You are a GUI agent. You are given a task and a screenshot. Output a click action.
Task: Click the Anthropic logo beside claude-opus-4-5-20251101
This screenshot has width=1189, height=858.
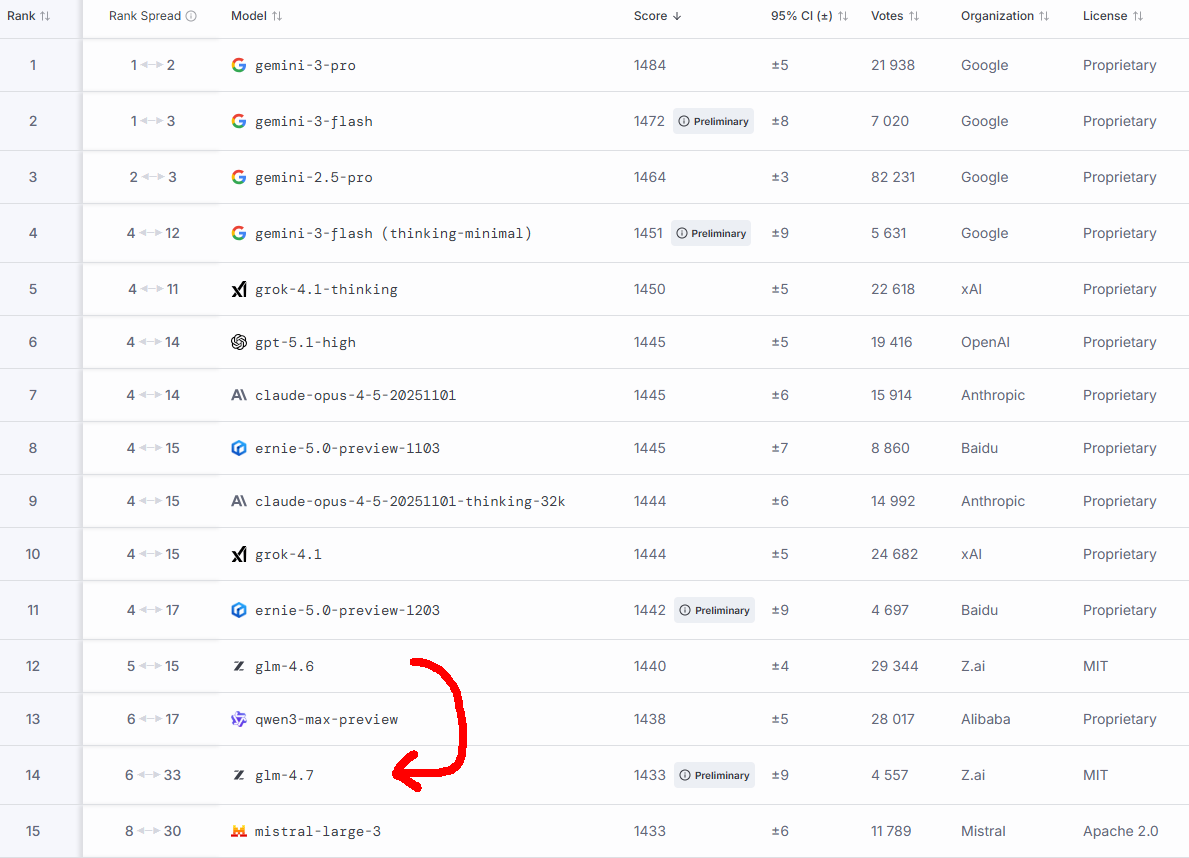(239, 395)
